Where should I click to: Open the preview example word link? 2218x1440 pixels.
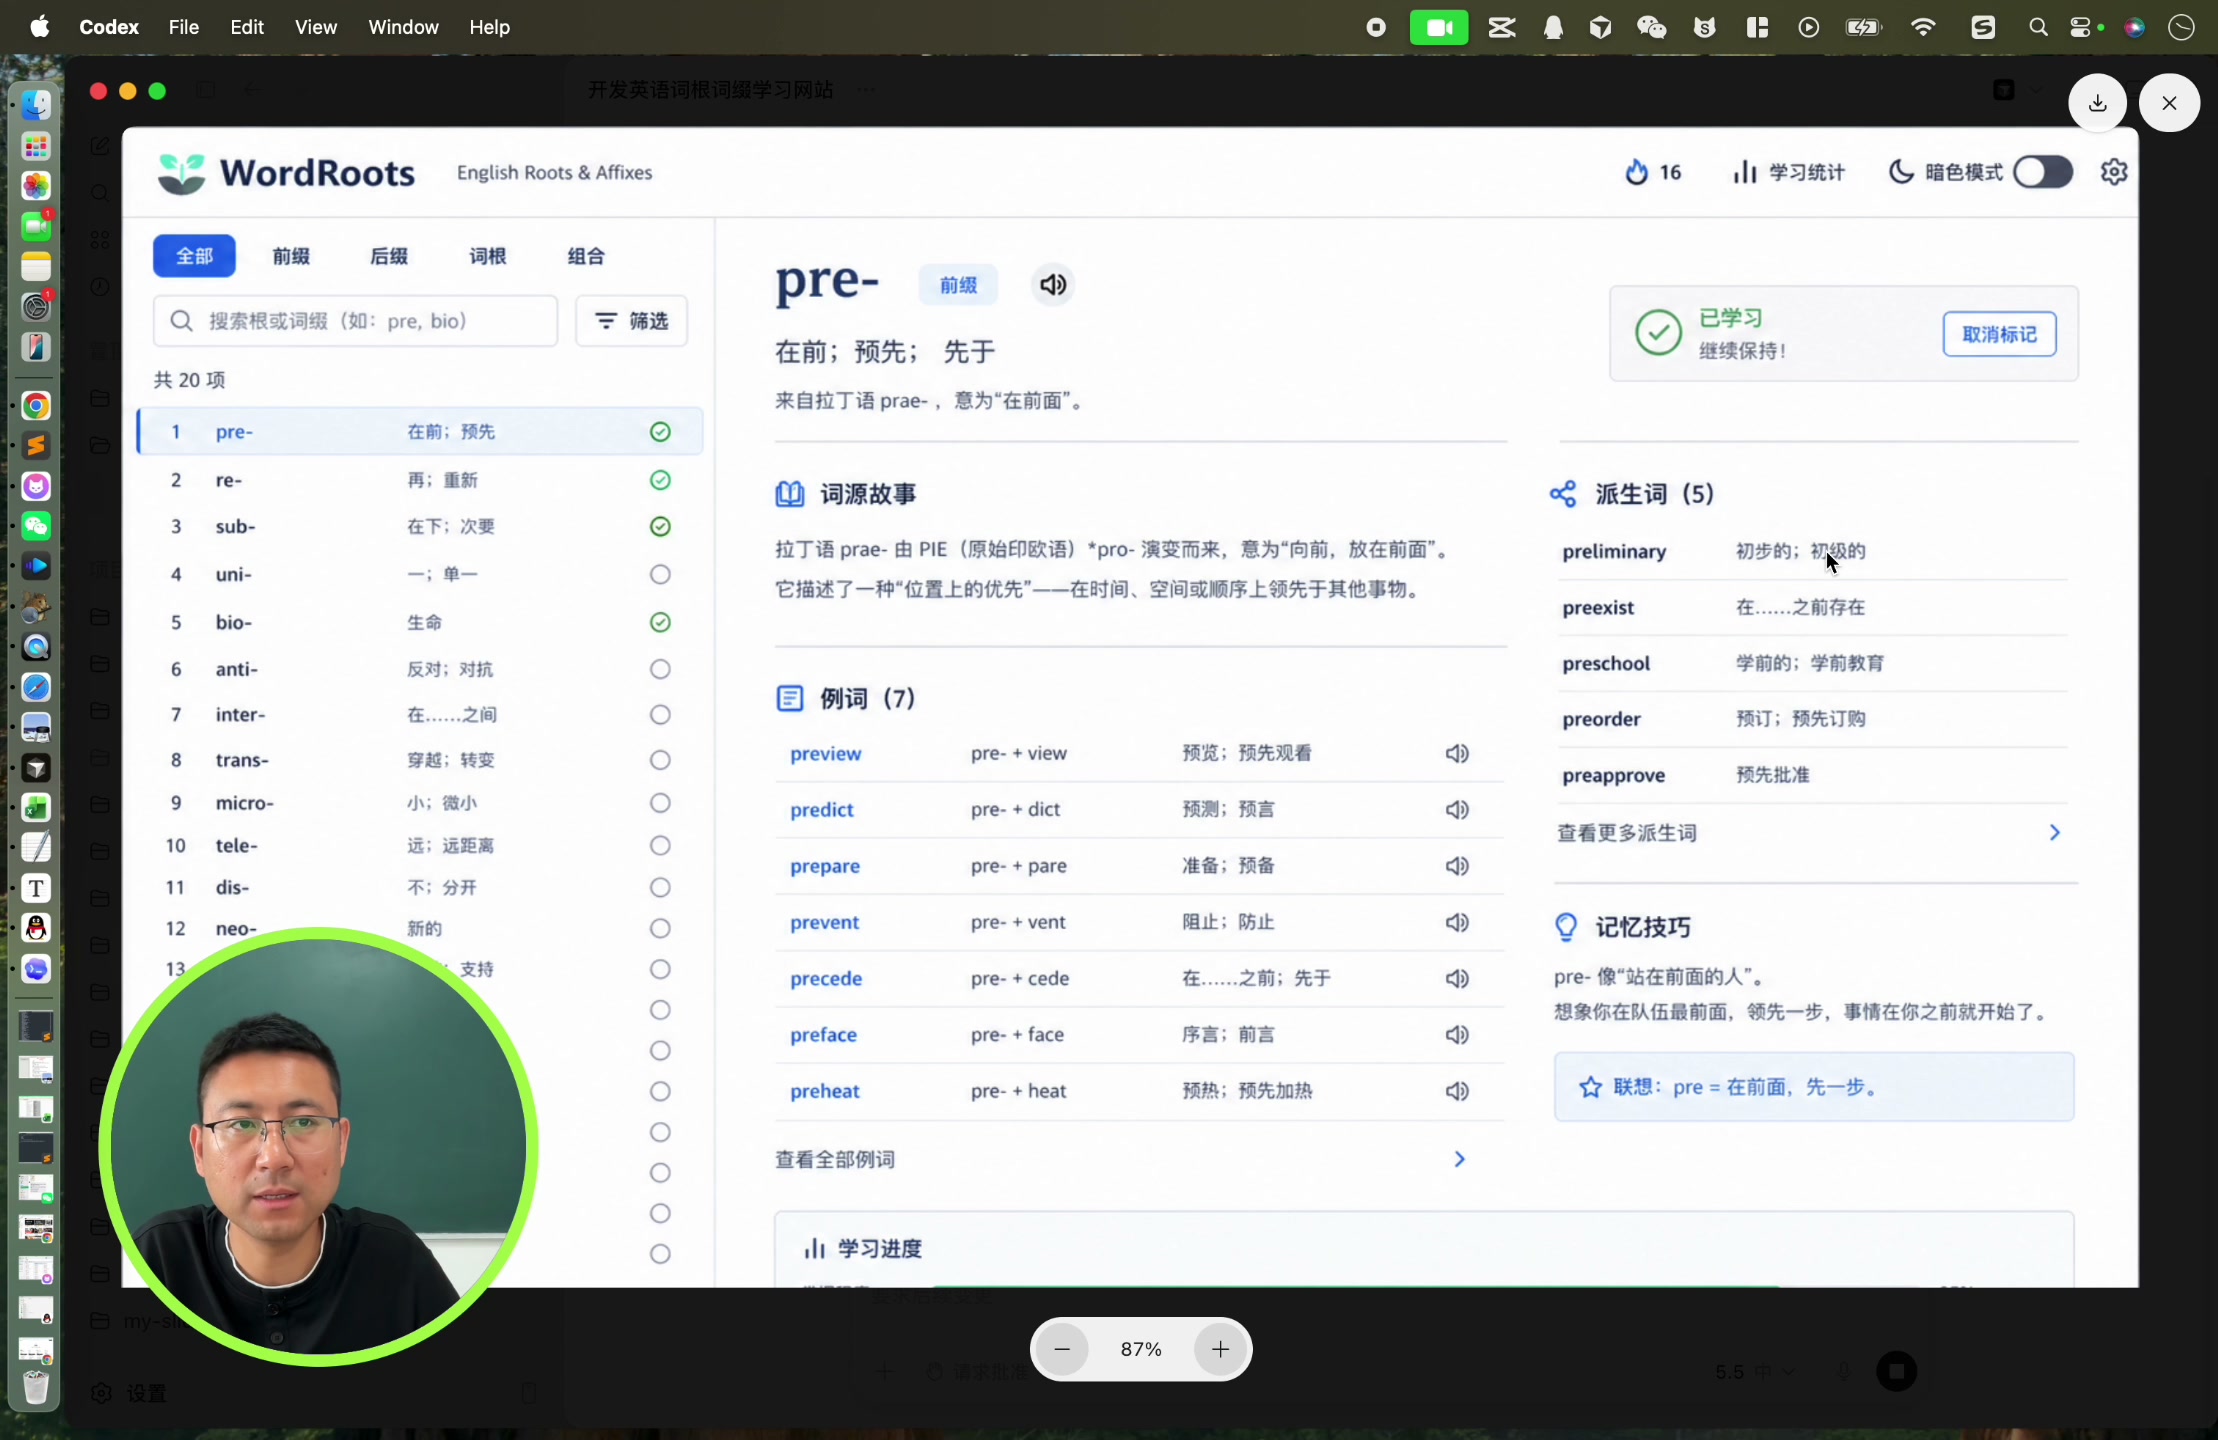tap(825, 754)
